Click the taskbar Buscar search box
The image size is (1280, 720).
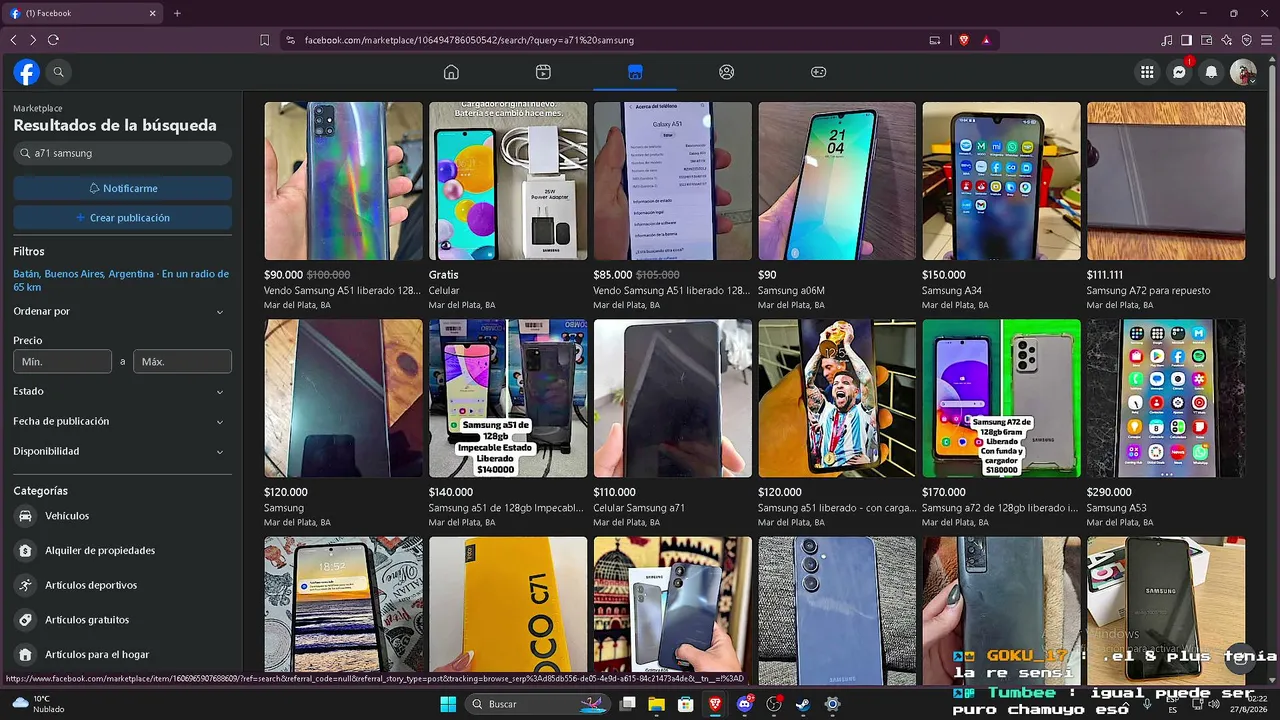[x=540, y=704]
